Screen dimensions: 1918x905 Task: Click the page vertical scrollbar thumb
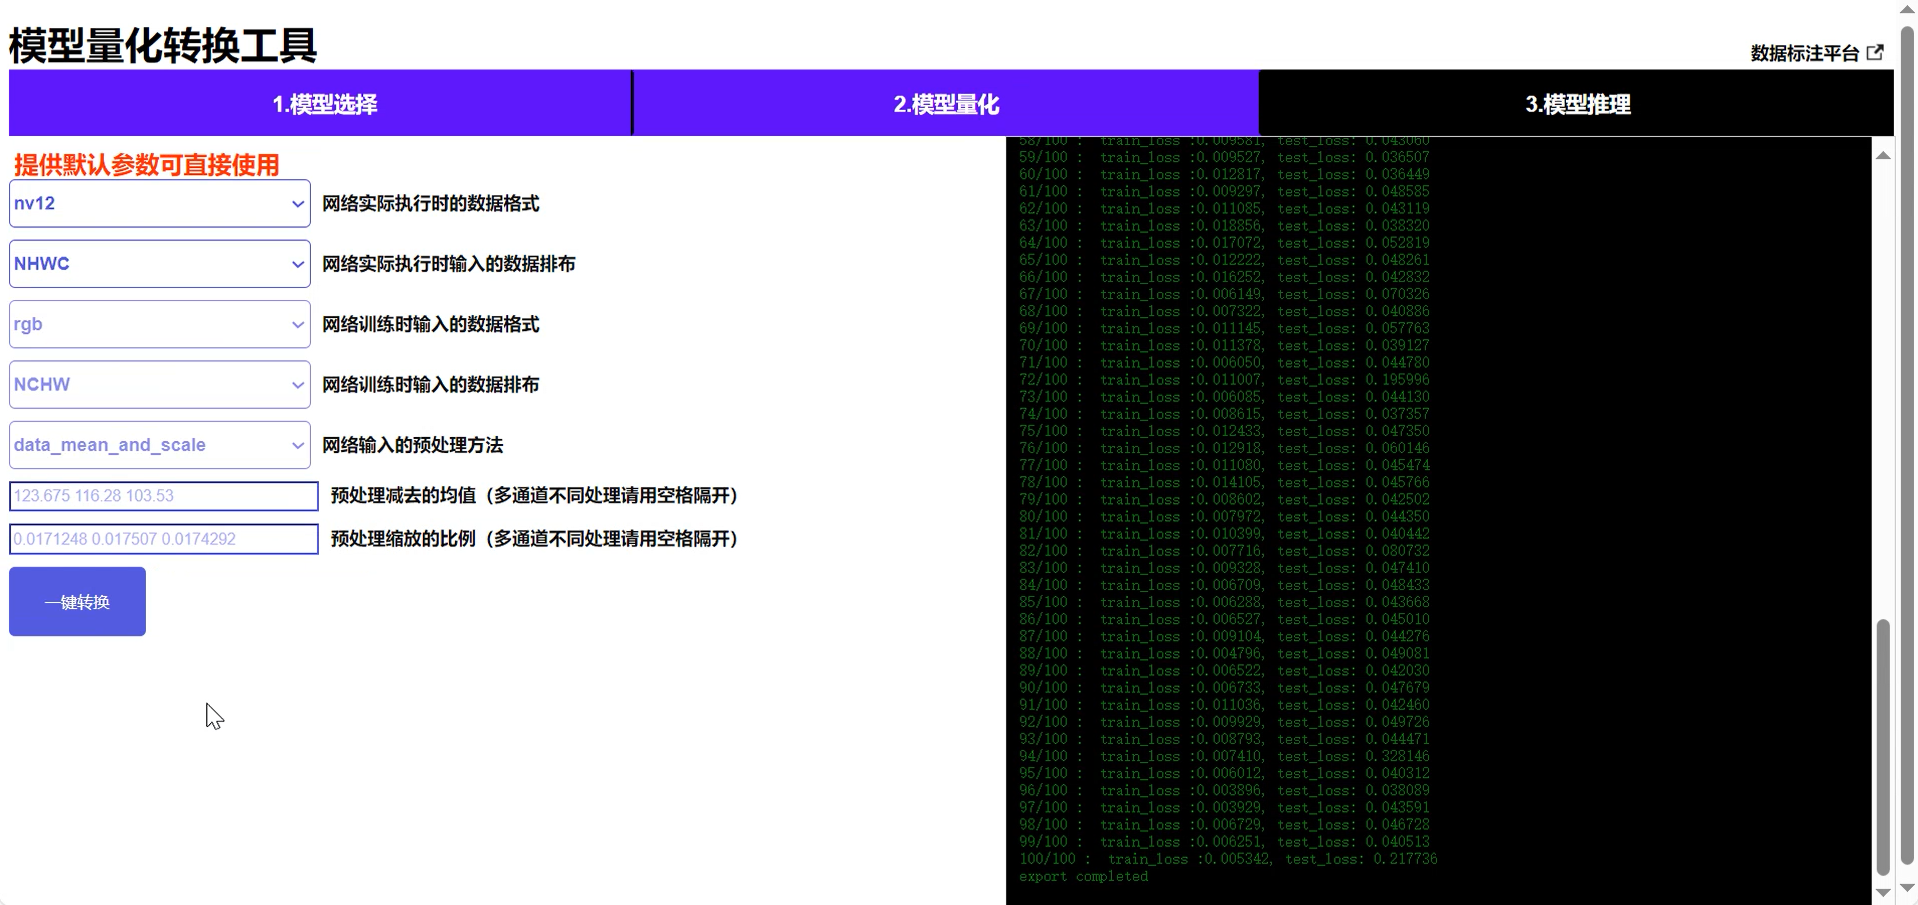(1907, 444)
